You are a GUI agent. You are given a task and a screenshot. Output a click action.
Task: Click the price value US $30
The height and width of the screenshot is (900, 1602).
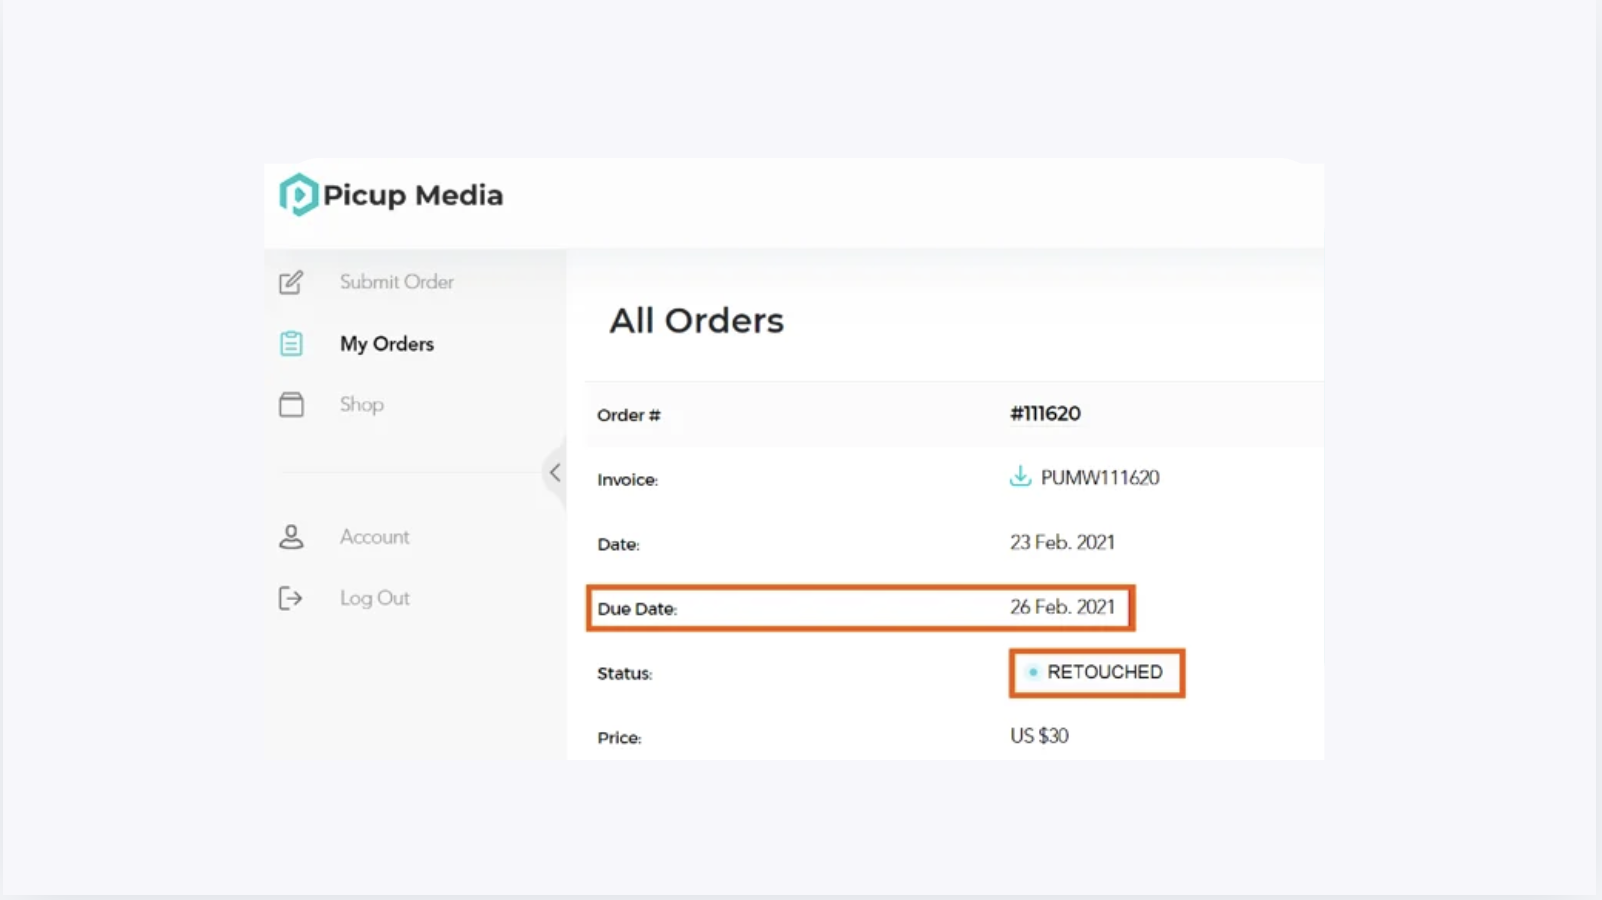(x=1039, y=736)
